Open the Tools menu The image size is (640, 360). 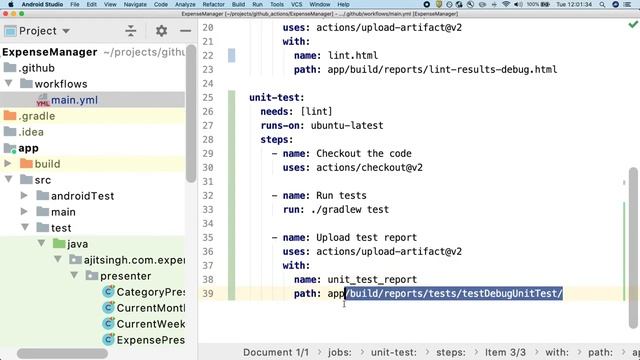pyautogui.click(x=277, y=4)
